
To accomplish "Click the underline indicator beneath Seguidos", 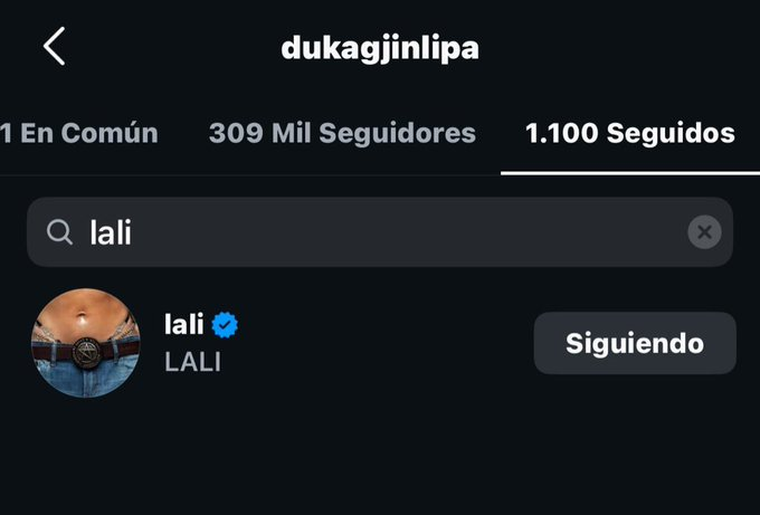I will coord(630,172).
